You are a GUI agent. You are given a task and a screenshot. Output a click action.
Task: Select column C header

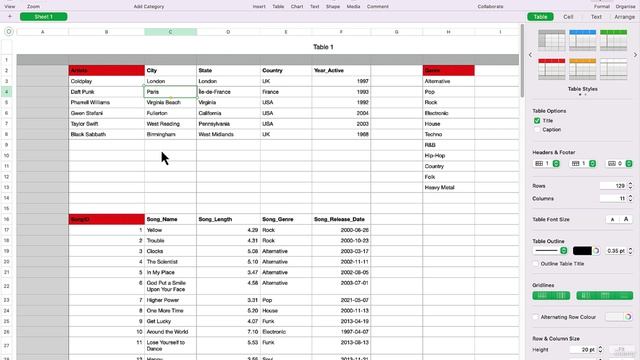pos(171,32)
